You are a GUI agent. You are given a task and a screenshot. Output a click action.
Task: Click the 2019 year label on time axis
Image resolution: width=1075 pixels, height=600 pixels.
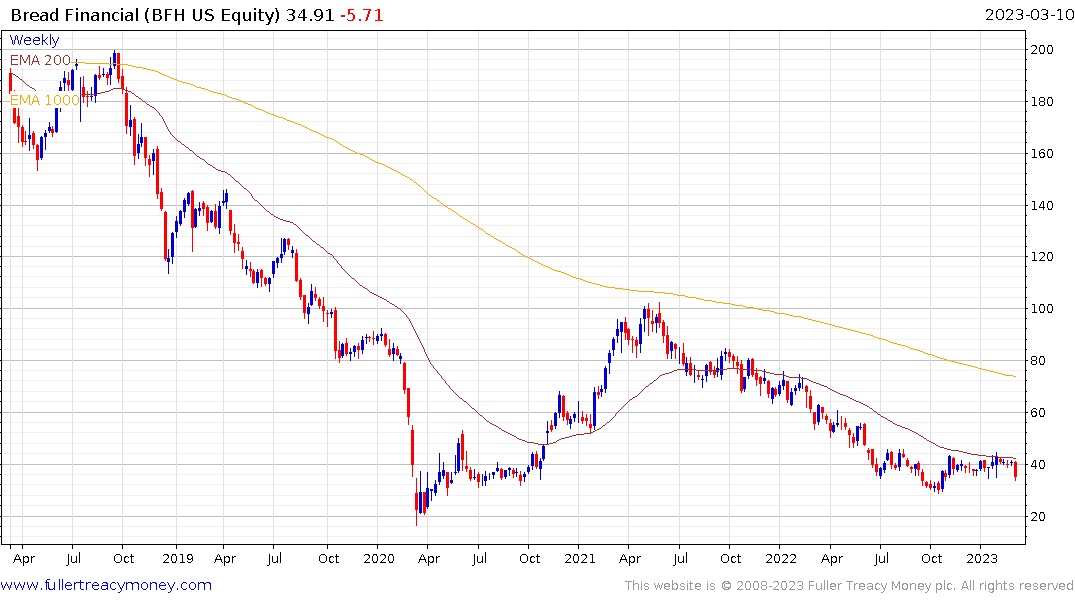[178, 559]
